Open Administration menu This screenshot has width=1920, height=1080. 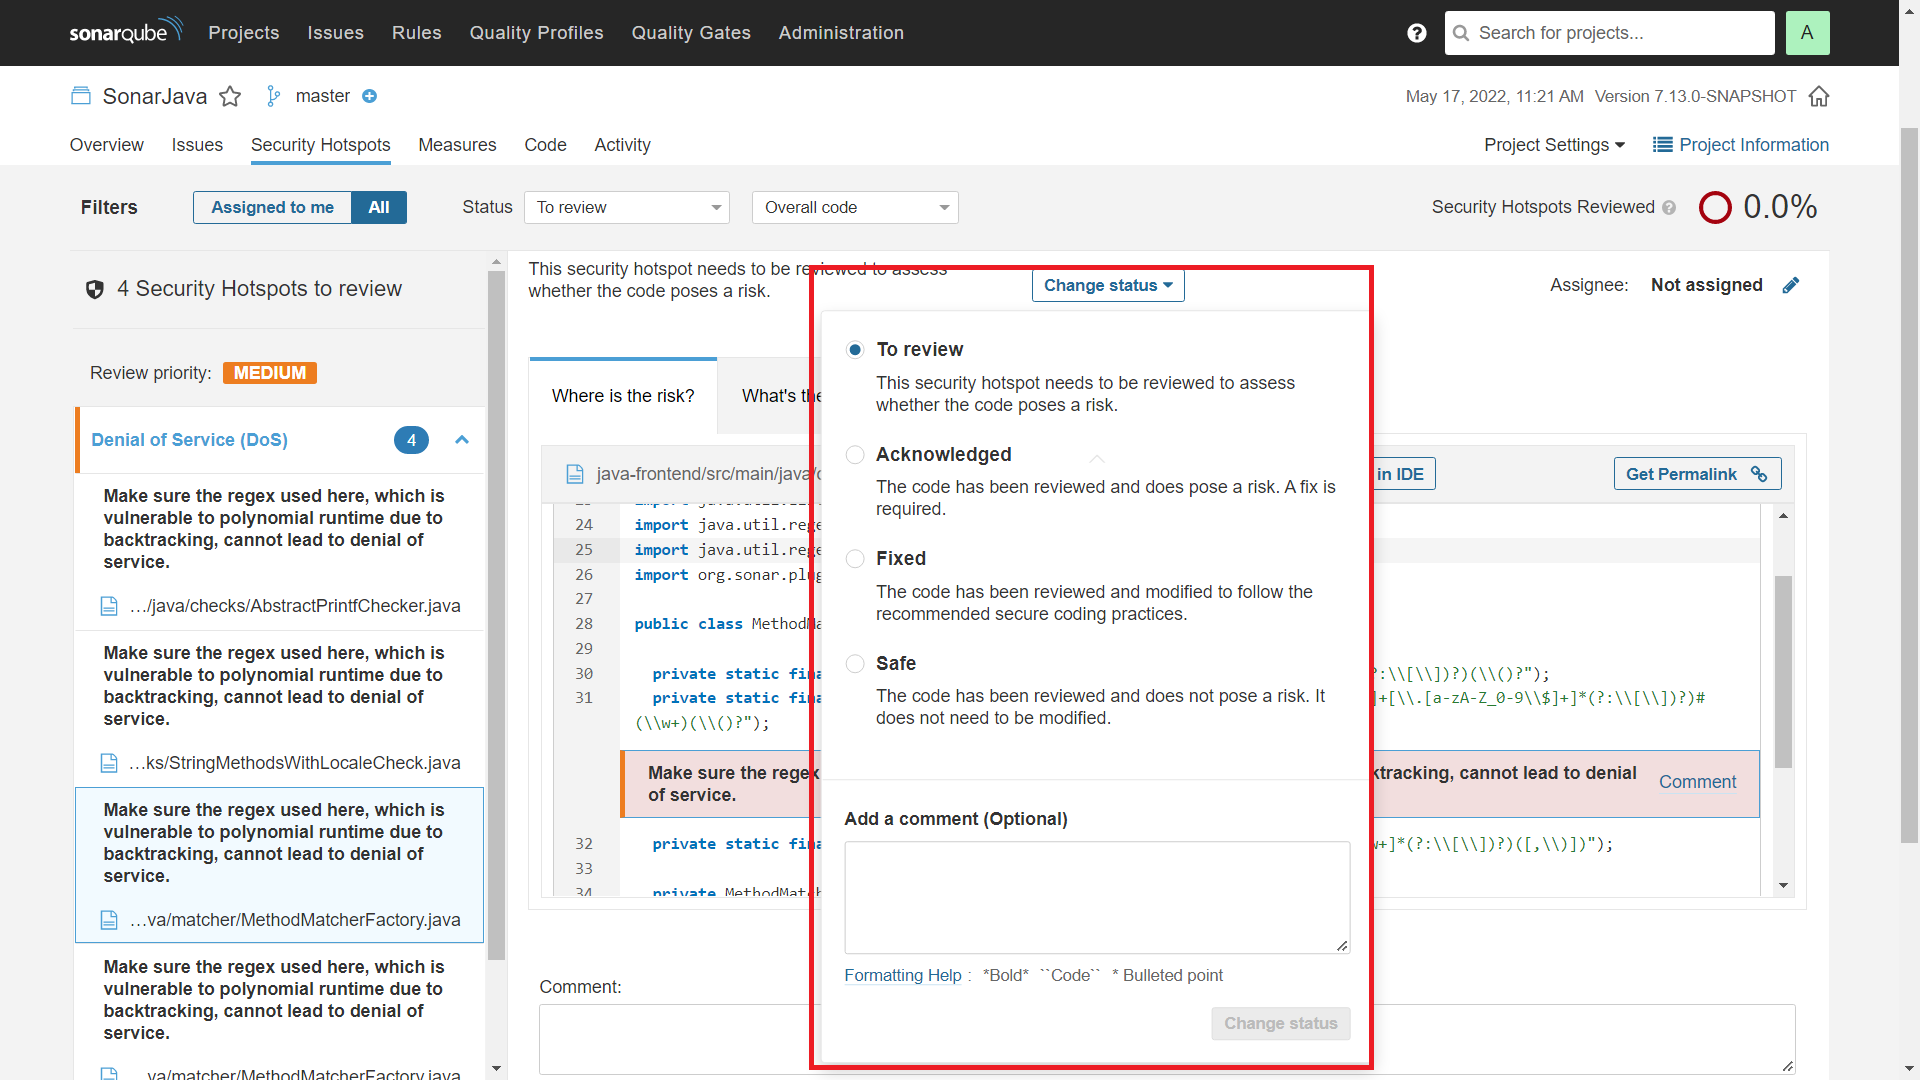841,33
